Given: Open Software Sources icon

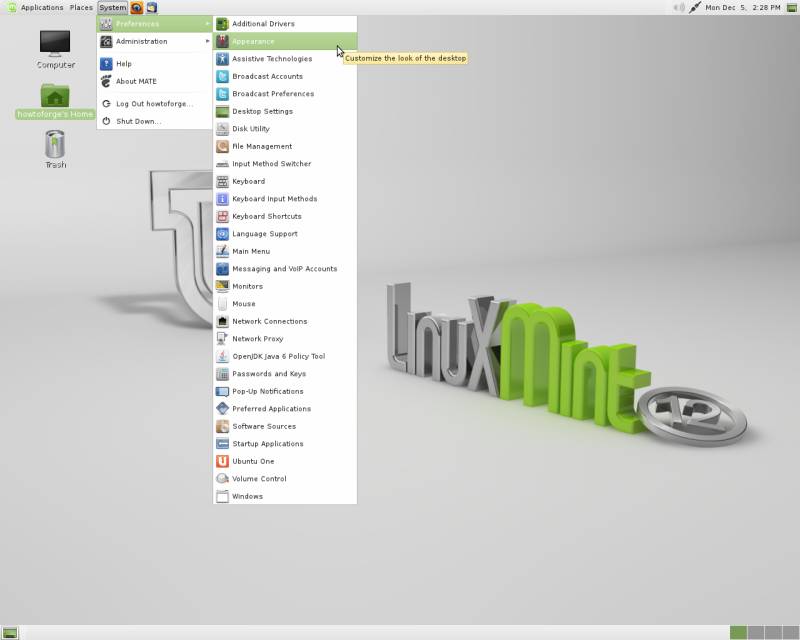Looking at the screenshot, I should (x=222, y=426).
